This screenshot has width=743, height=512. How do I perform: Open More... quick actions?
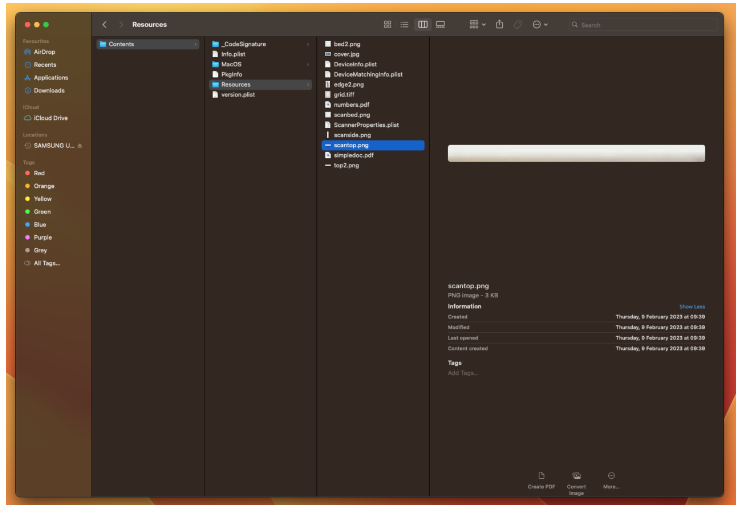(x=611, y=480)
